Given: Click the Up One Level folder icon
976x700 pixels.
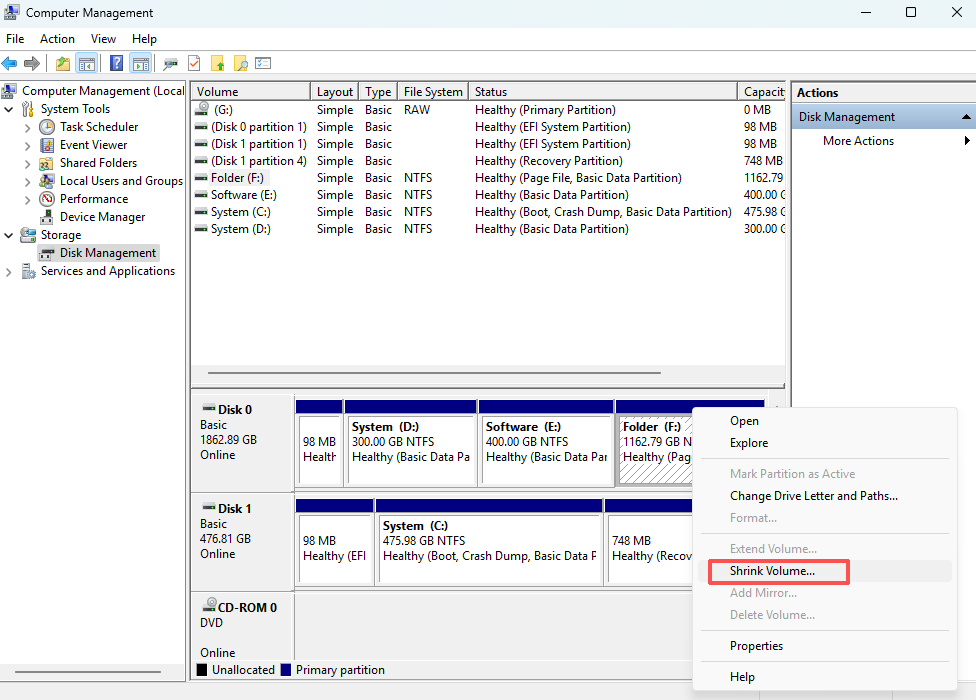Looking at the screenshot, I should [63, 64].
